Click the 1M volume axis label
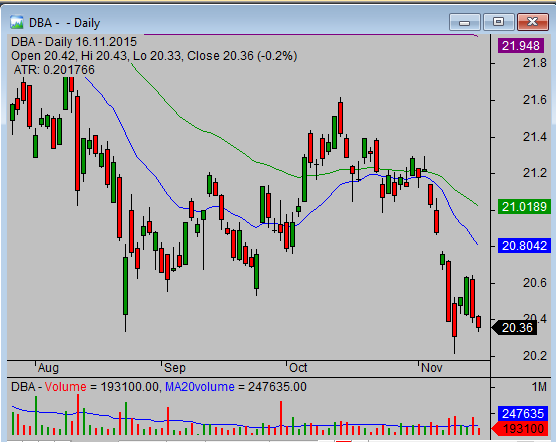 click(x=539, y=387)
